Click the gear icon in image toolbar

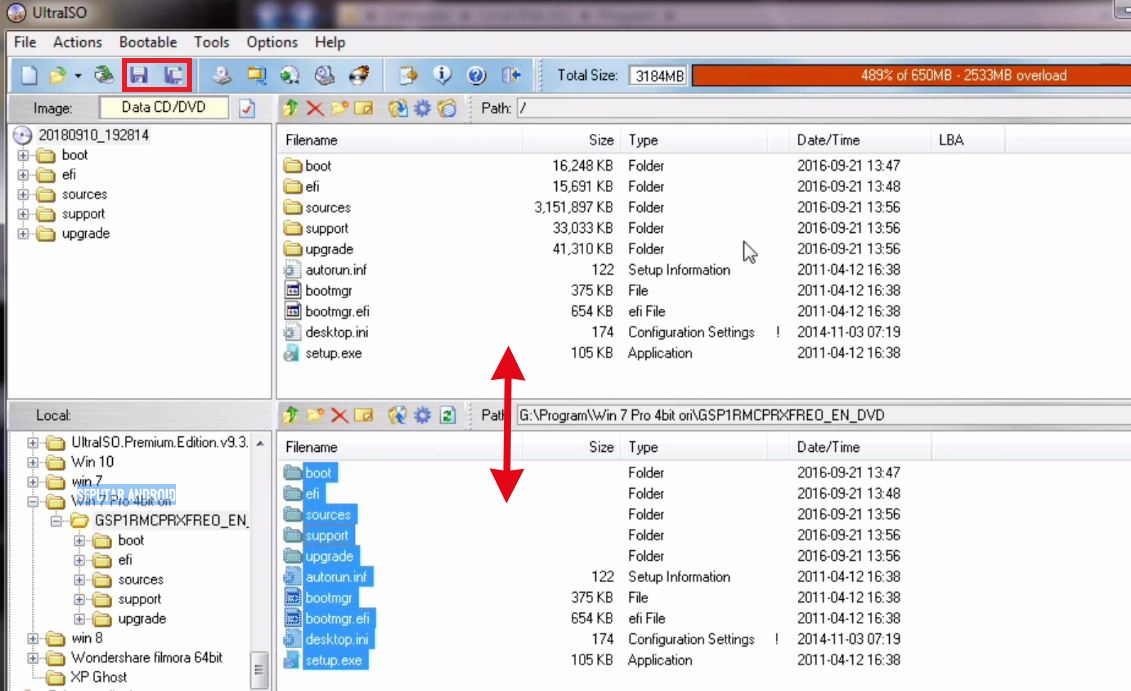(x=422, y=108)
